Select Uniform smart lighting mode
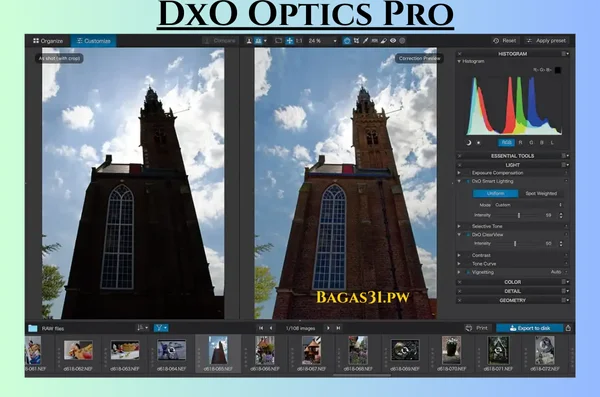 click(496, 194)
